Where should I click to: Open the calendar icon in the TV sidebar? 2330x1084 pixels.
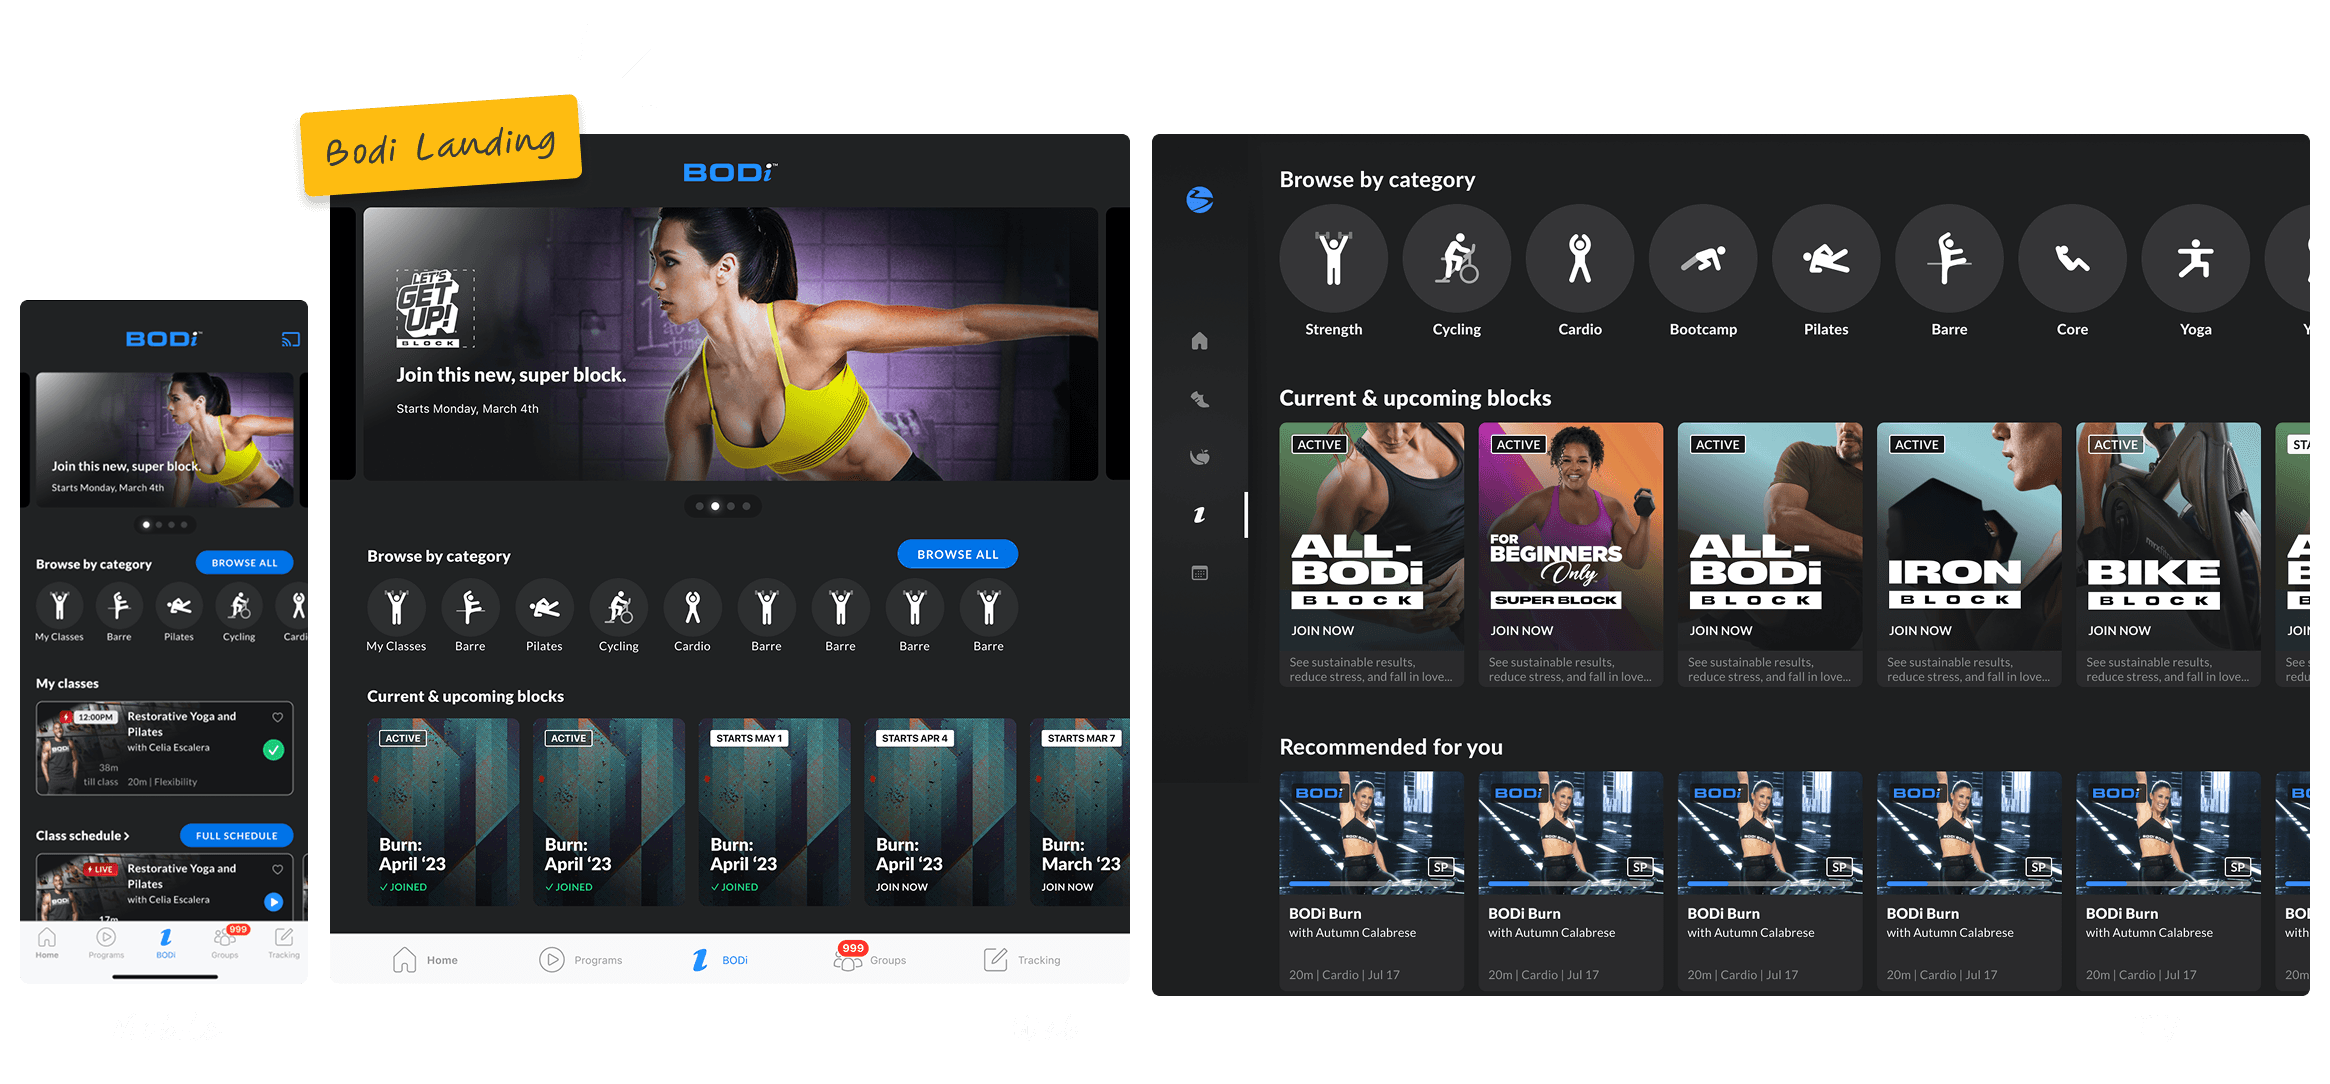[x=1200, y=573]
